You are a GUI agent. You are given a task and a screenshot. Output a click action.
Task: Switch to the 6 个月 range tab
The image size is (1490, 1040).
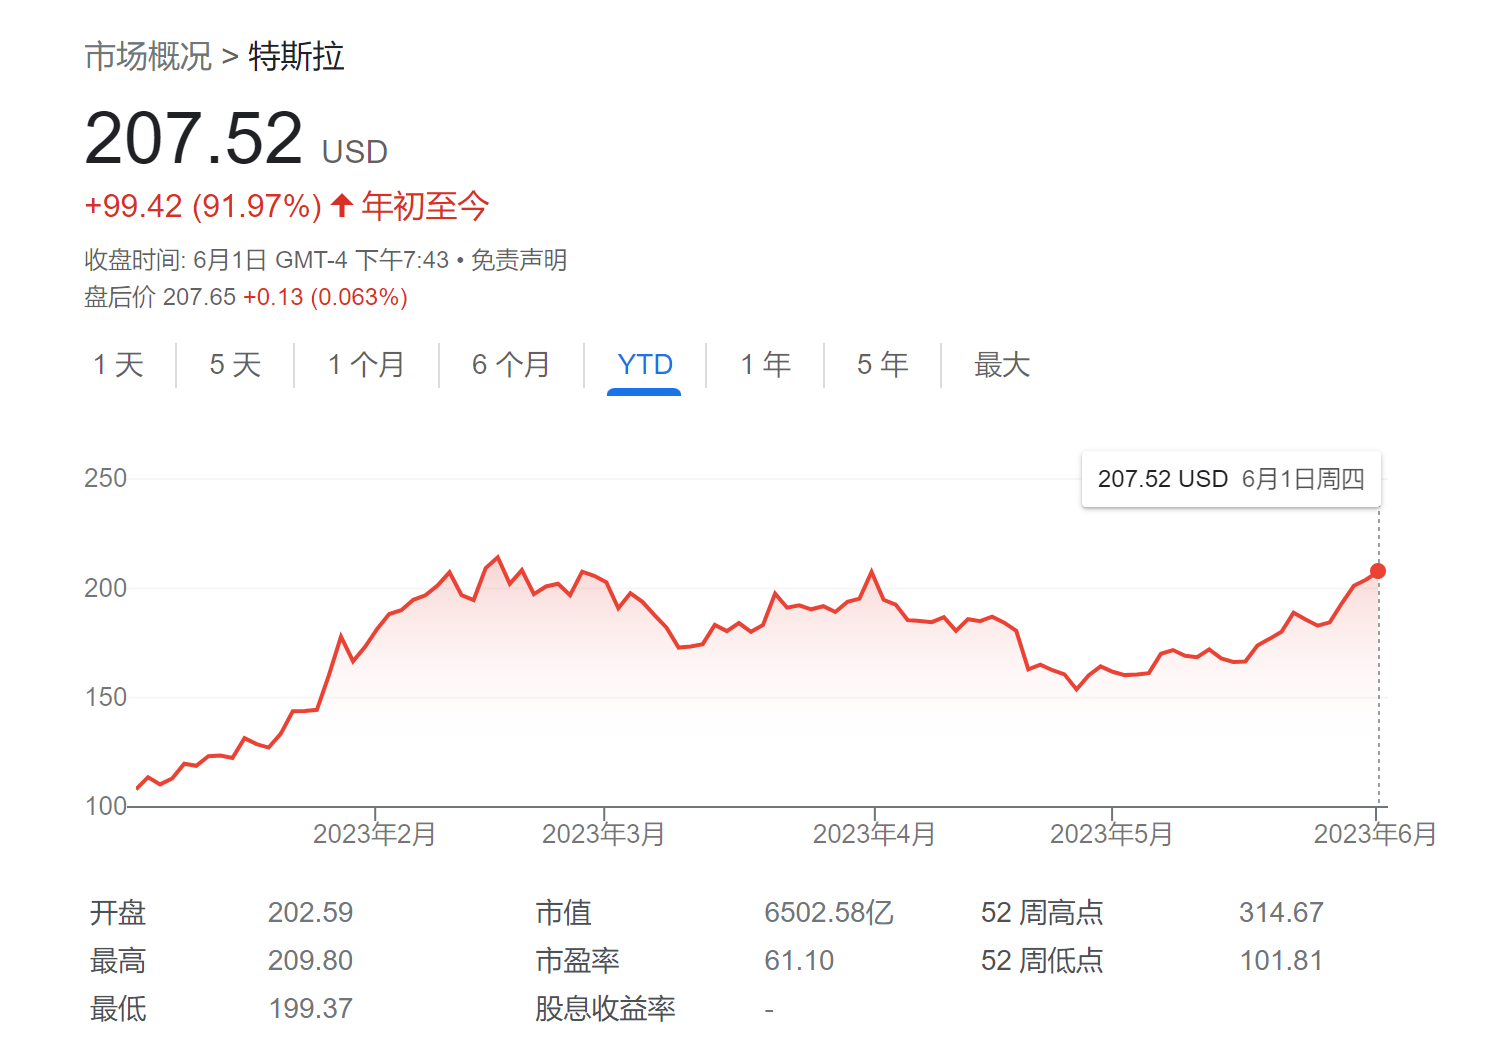[511, 365]
